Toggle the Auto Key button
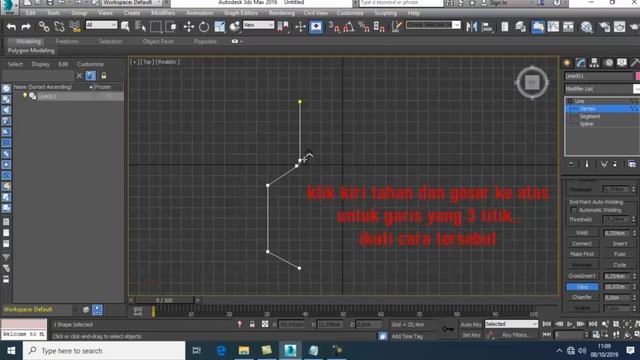The image size is (640, 360). [x=471, y=324]
